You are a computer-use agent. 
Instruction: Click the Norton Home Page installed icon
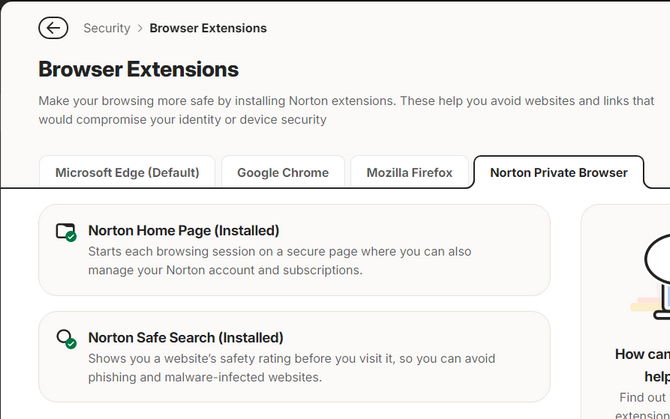(66, 232)
